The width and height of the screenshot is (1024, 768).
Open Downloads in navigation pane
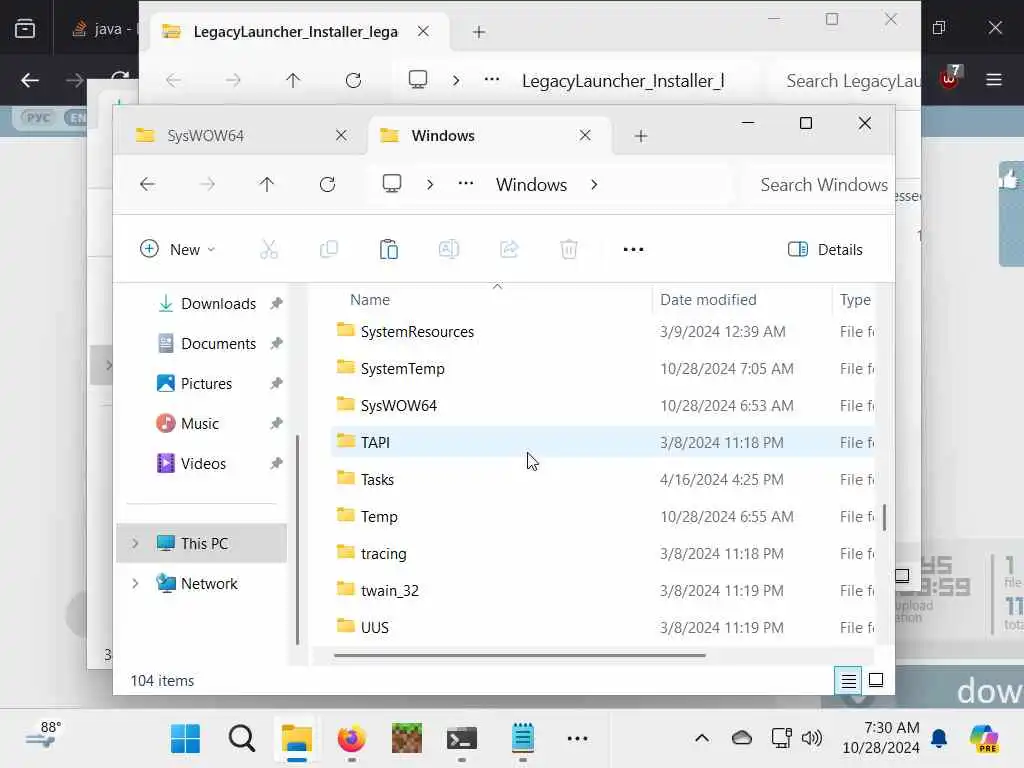click(218, 304)
